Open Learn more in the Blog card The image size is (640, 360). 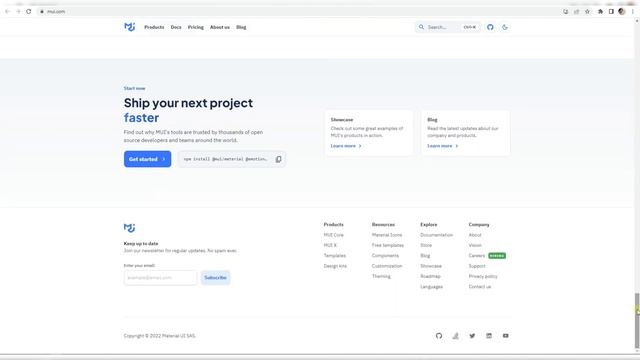click(x=442, y=146)
